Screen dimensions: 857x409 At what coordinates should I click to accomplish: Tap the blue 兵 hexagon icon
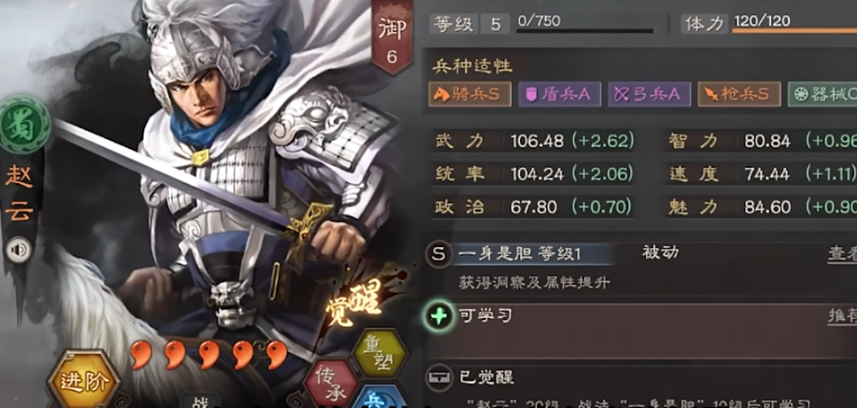378,399
